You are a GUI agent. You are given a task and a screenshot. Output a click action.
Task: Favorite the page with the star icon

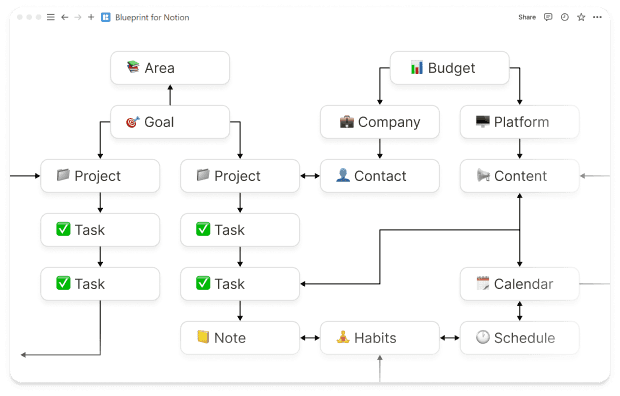pyautogui.click(x=581, y=17)
